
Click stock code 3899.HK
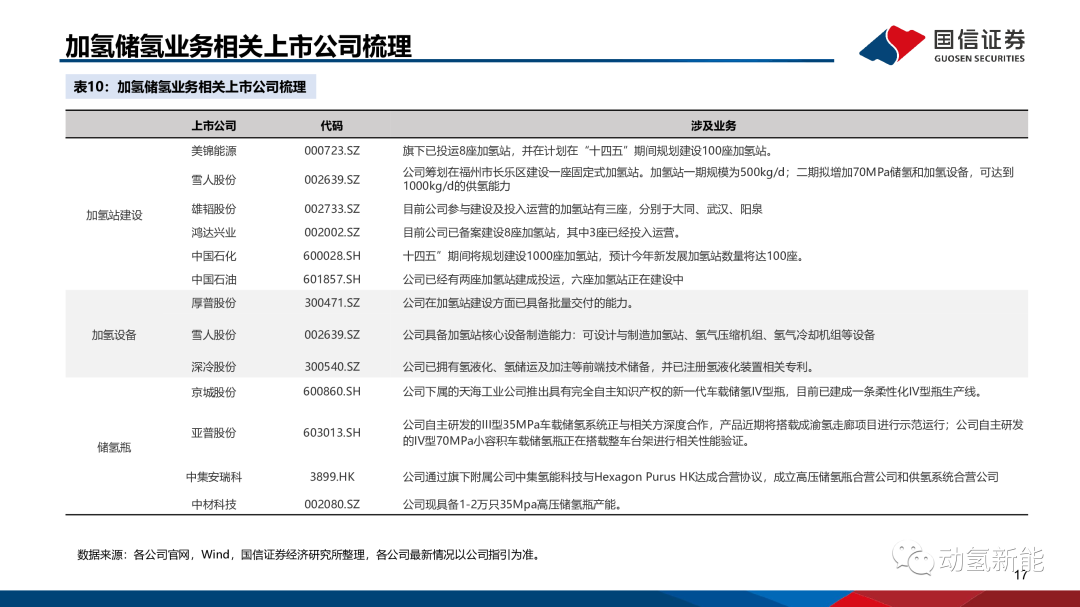[x=332, y=477]
